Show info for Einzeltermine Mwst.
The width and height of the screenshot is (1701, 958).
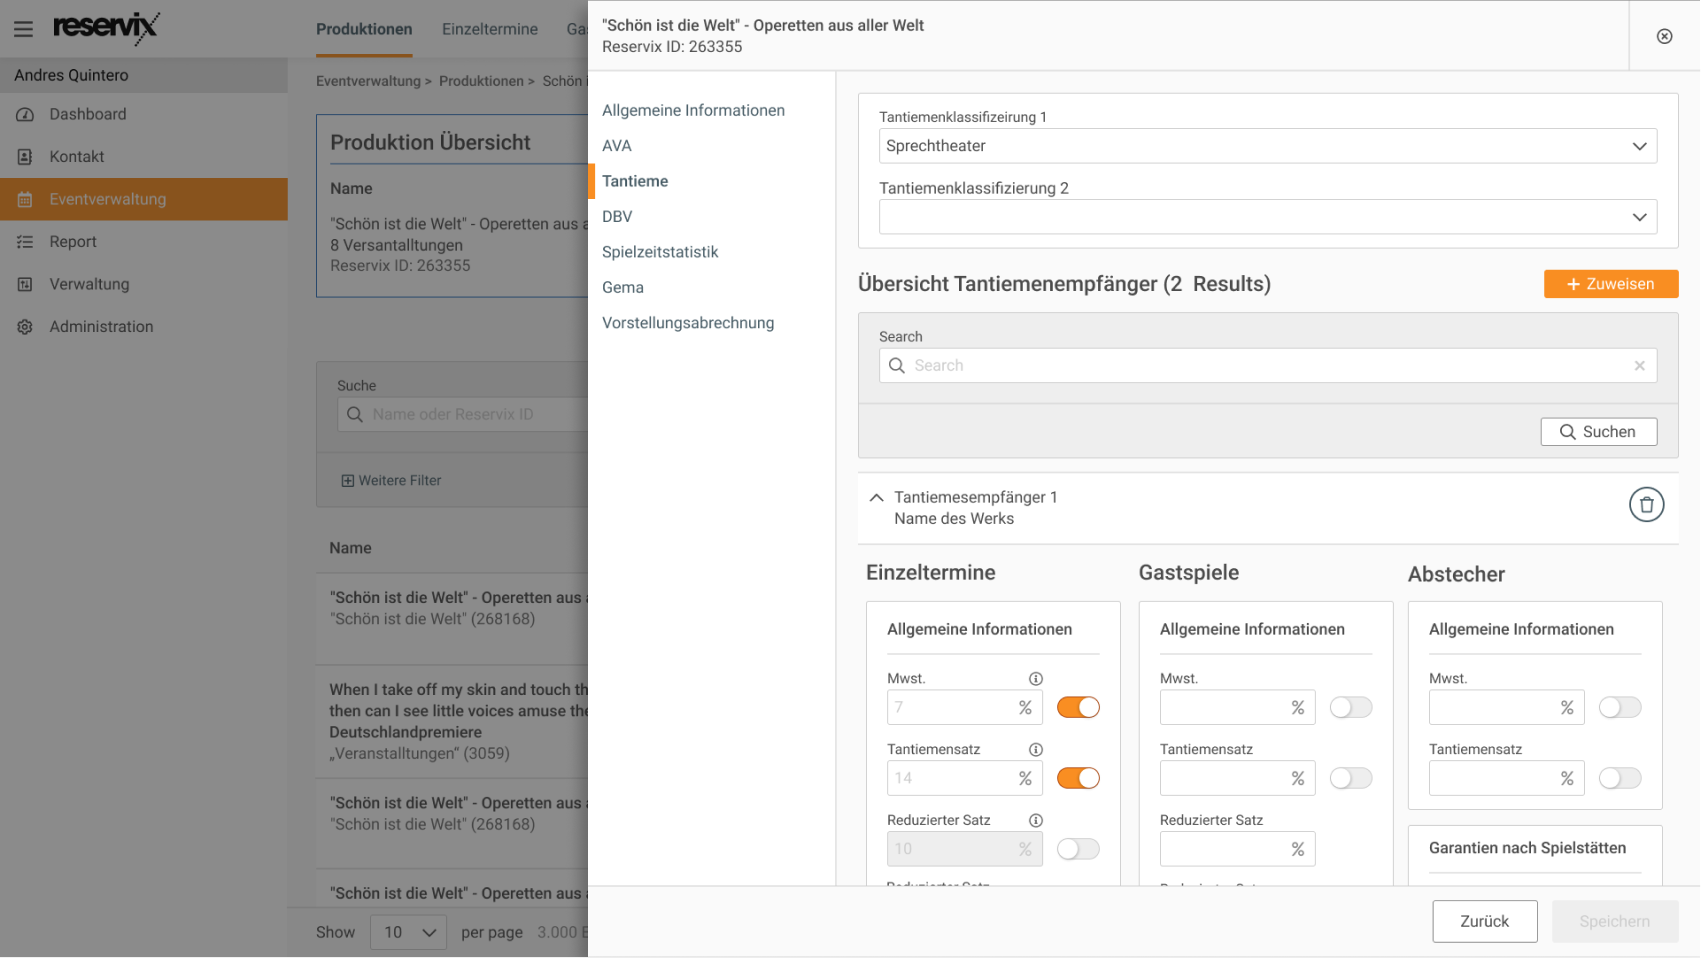(1036, 679)
